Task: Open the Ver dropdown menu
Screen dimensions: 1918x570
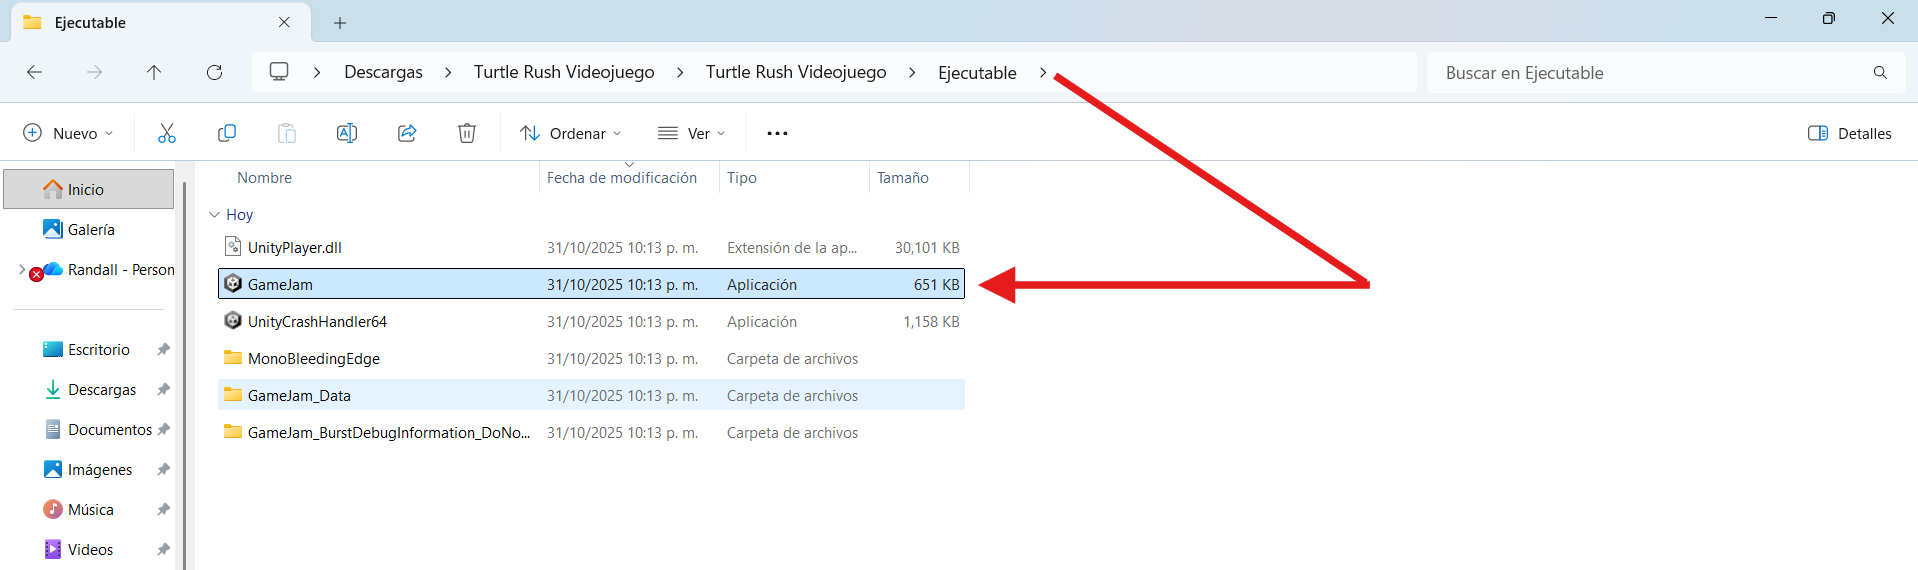Action: [691, 133]
